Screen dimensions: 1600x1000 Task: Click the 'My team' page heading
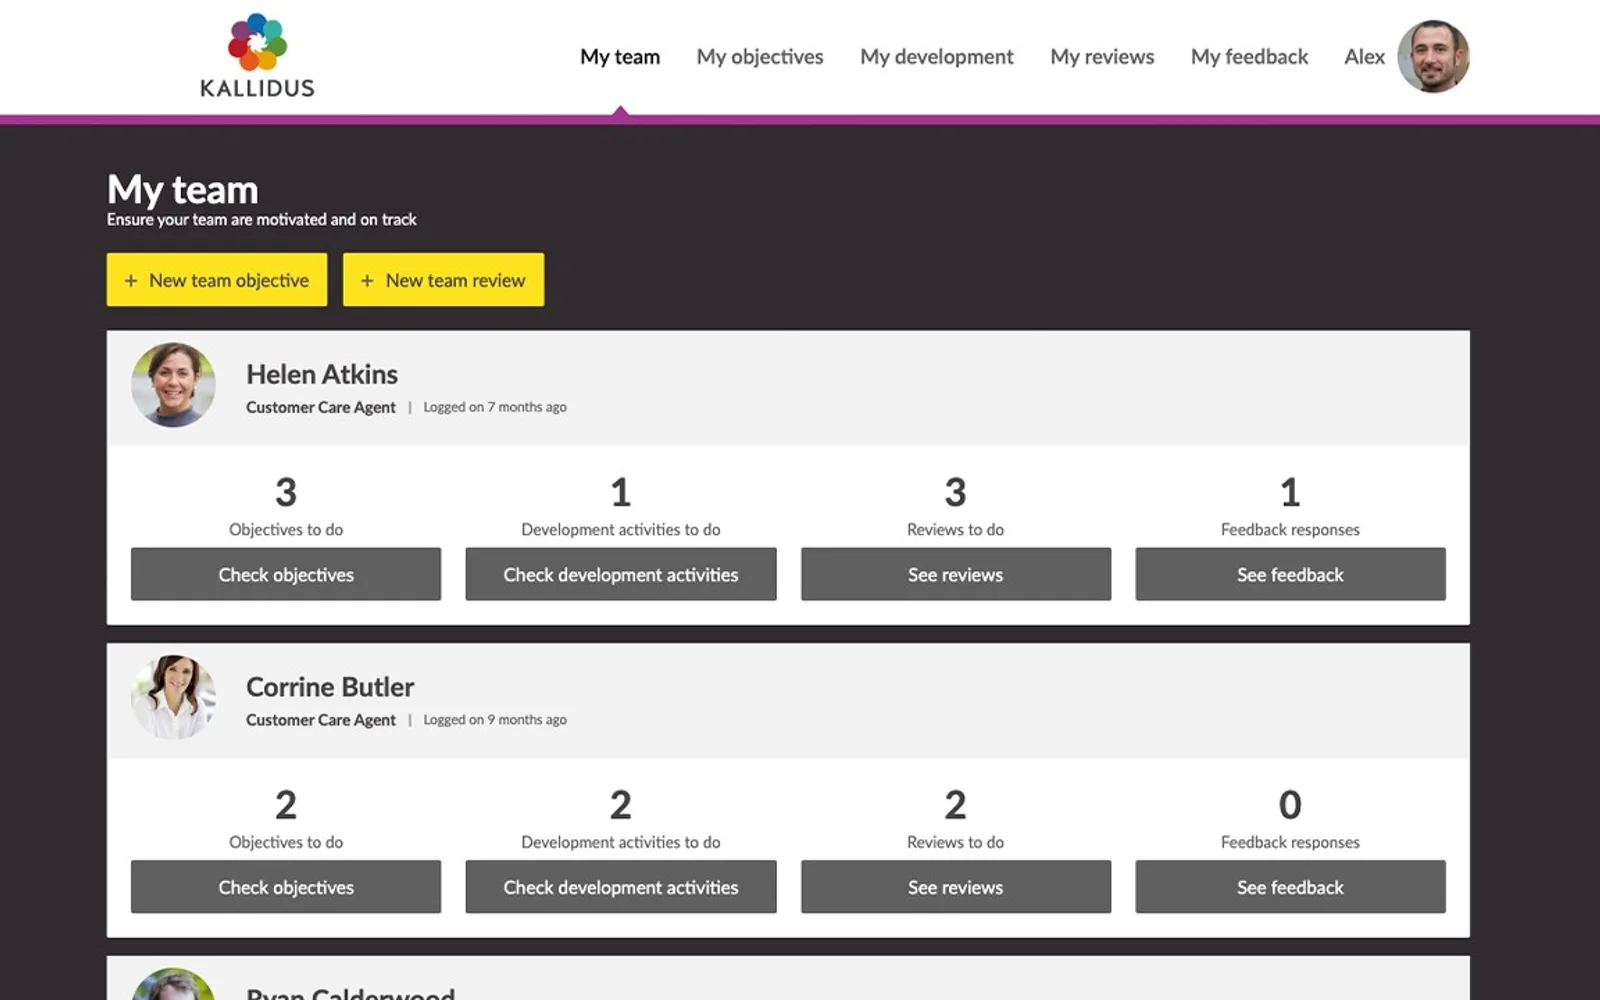(183, 189)
